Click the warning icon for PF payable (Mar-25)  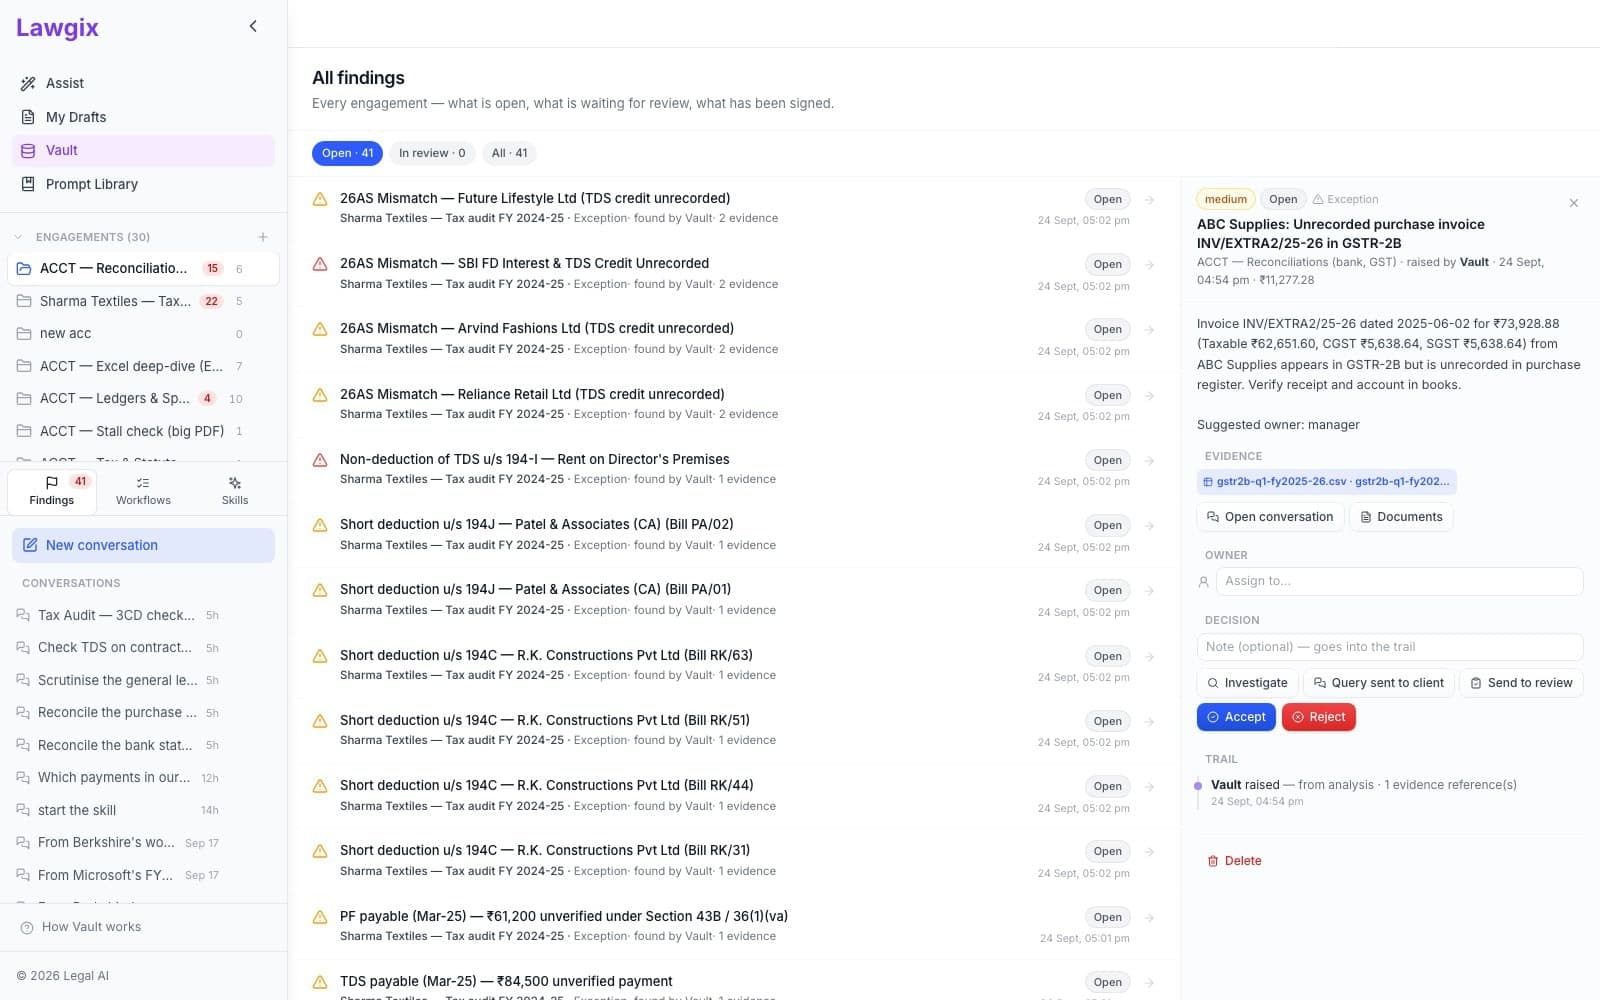pos(320,917)
